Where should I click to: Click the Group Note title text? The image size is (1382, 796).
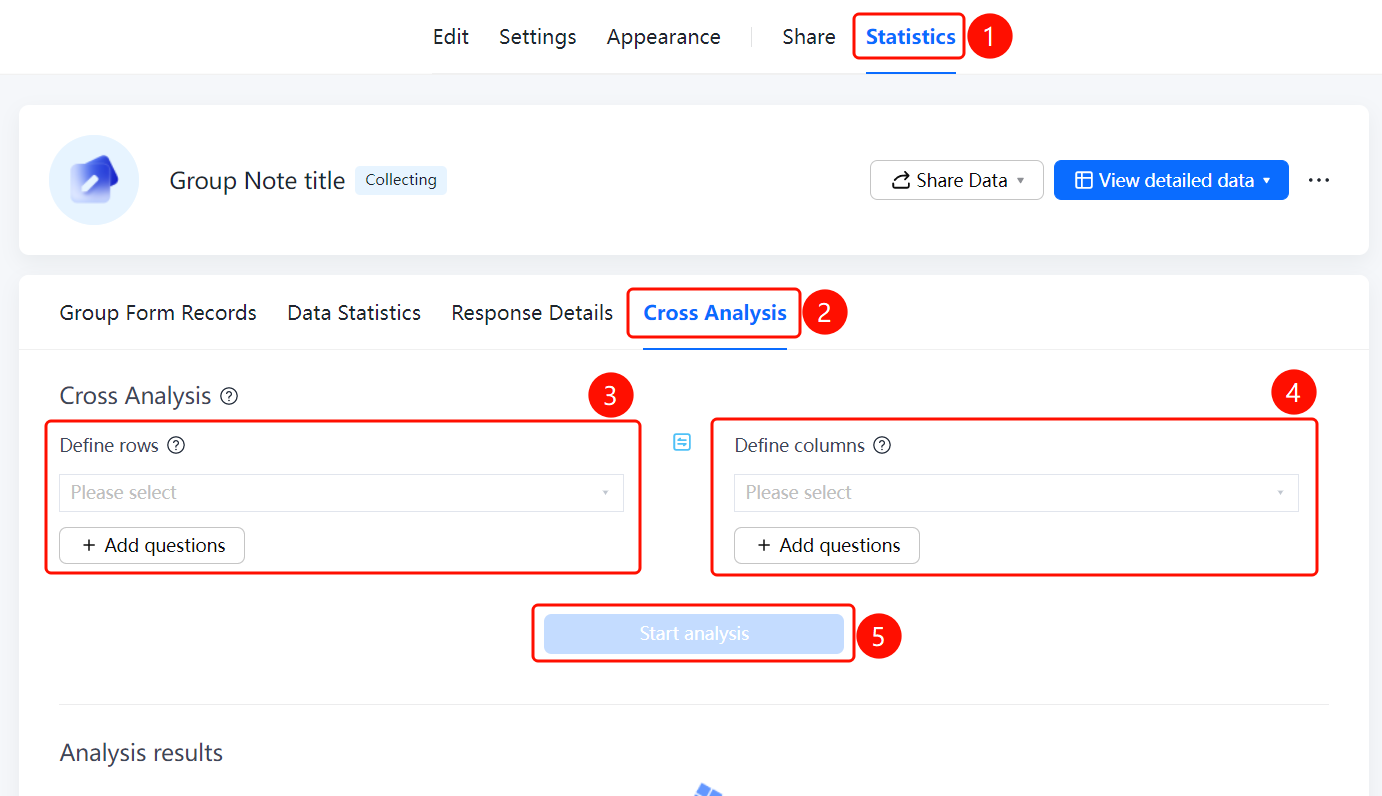[257, 181]
